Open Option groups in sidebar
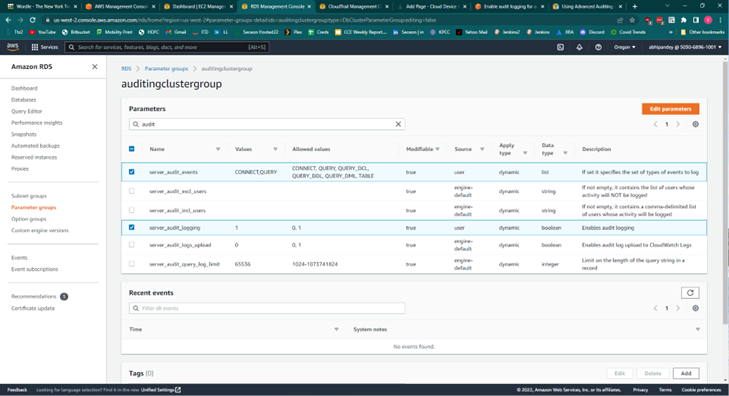729x396 pixels. [29, 219]
